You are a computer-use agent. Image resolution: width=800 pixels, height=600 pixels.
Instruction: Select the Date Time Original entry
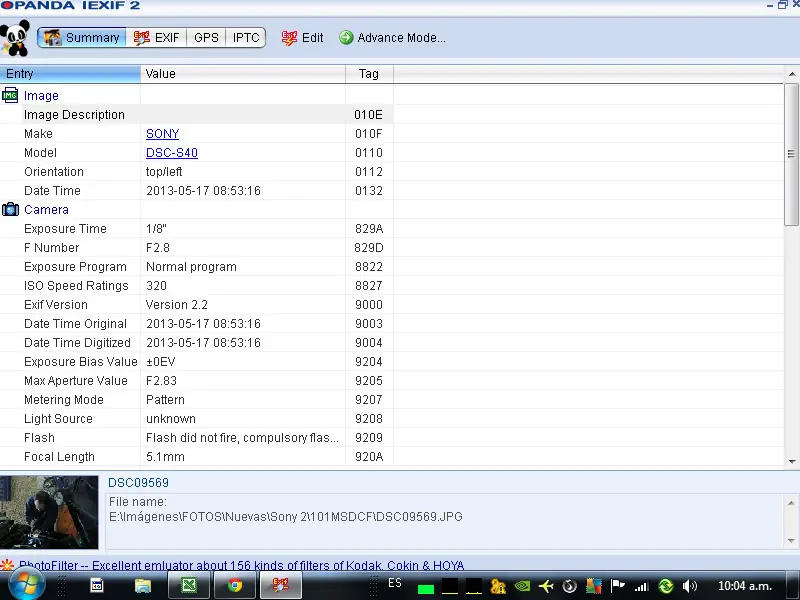(x=75, y=324)
